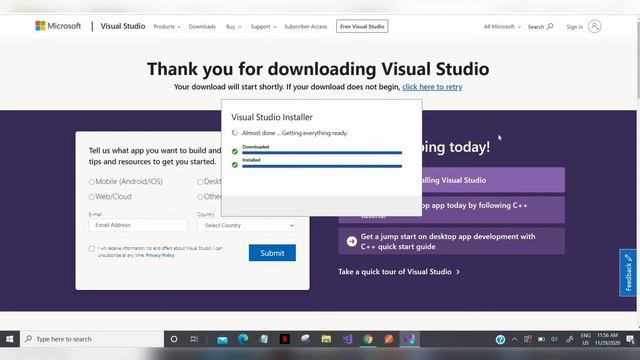
Task: Submit the app interest form
Action: coord(272,253)
